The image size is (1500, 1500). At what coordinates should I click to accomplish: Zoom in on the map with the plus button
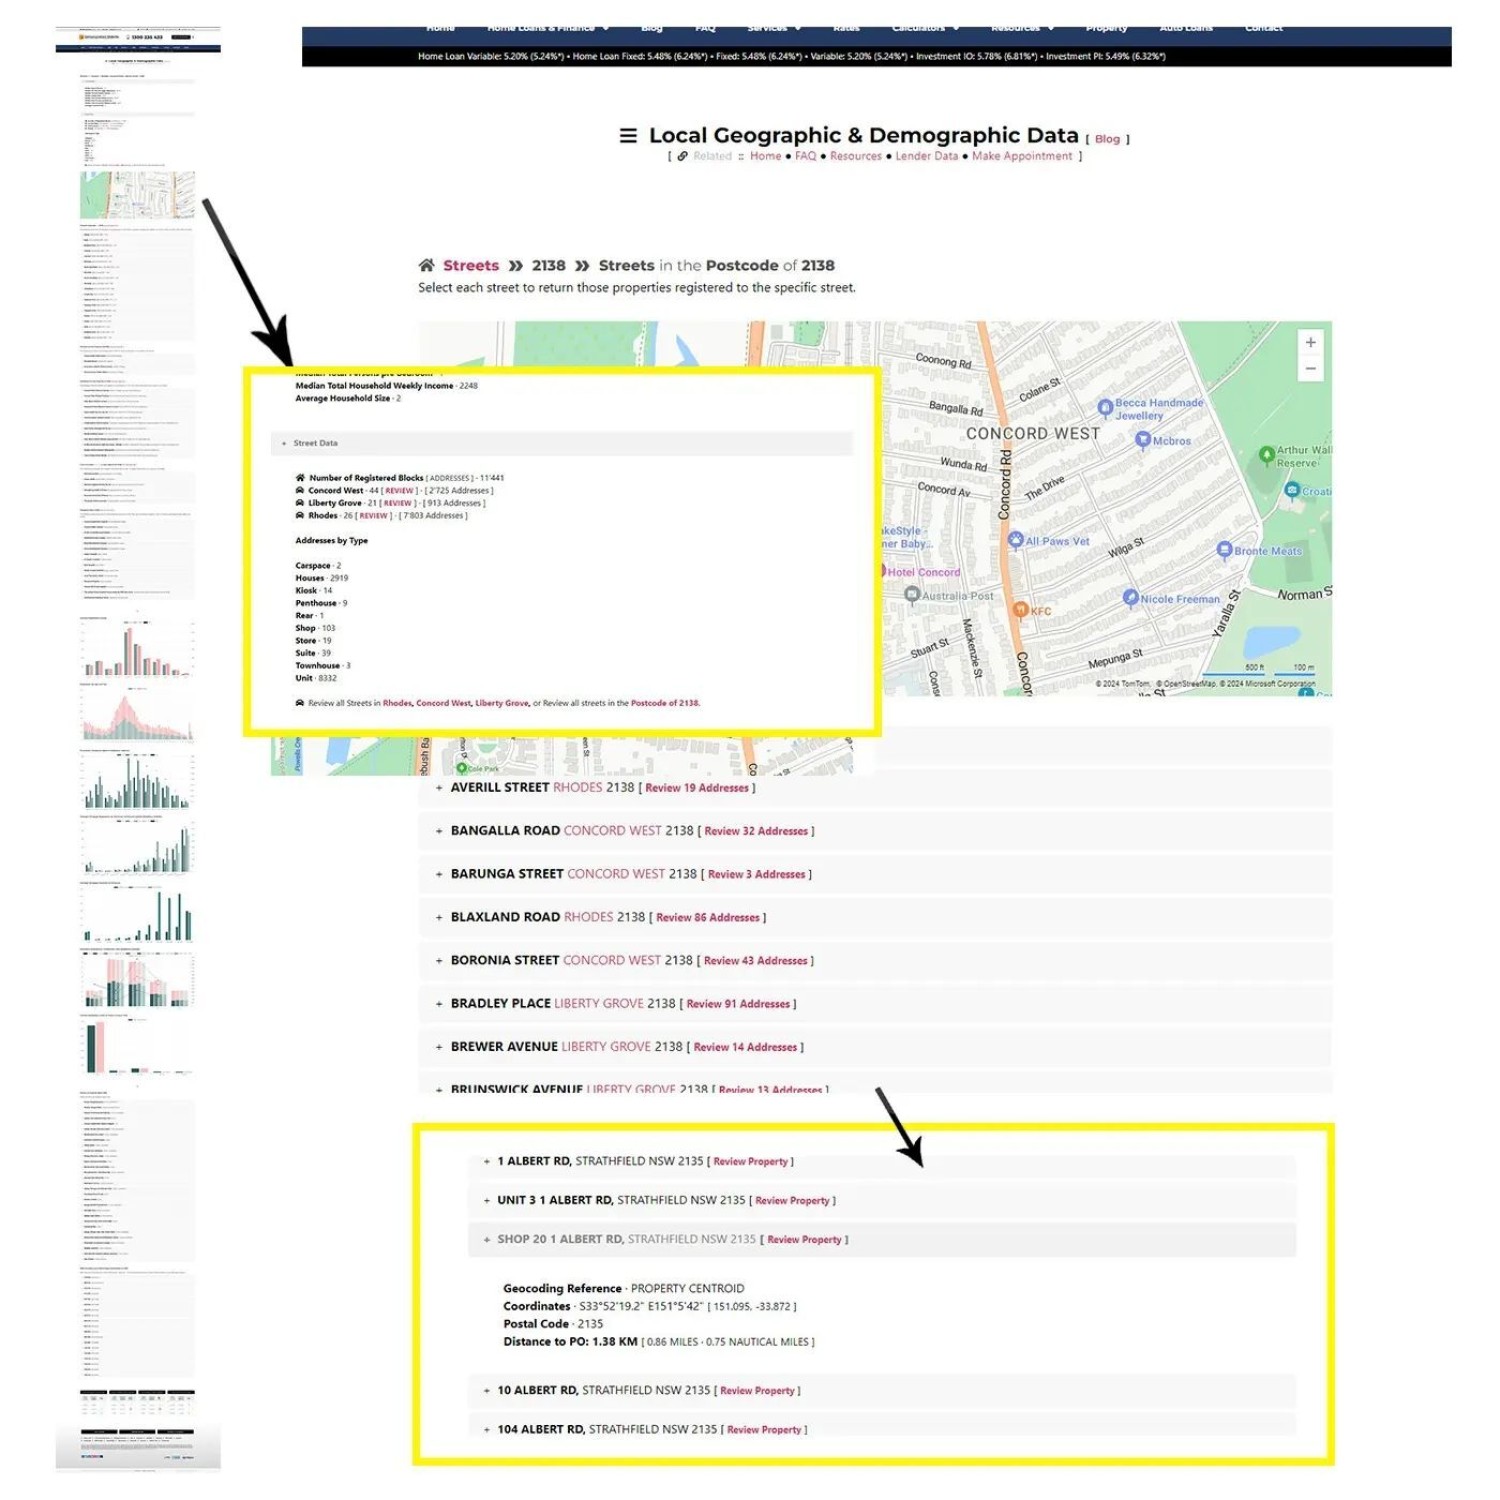coord(1310,343)
